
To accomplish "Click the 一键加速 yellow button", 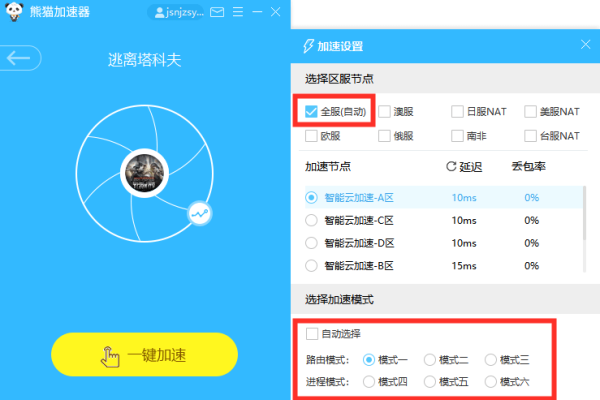I will coord(144,354).
